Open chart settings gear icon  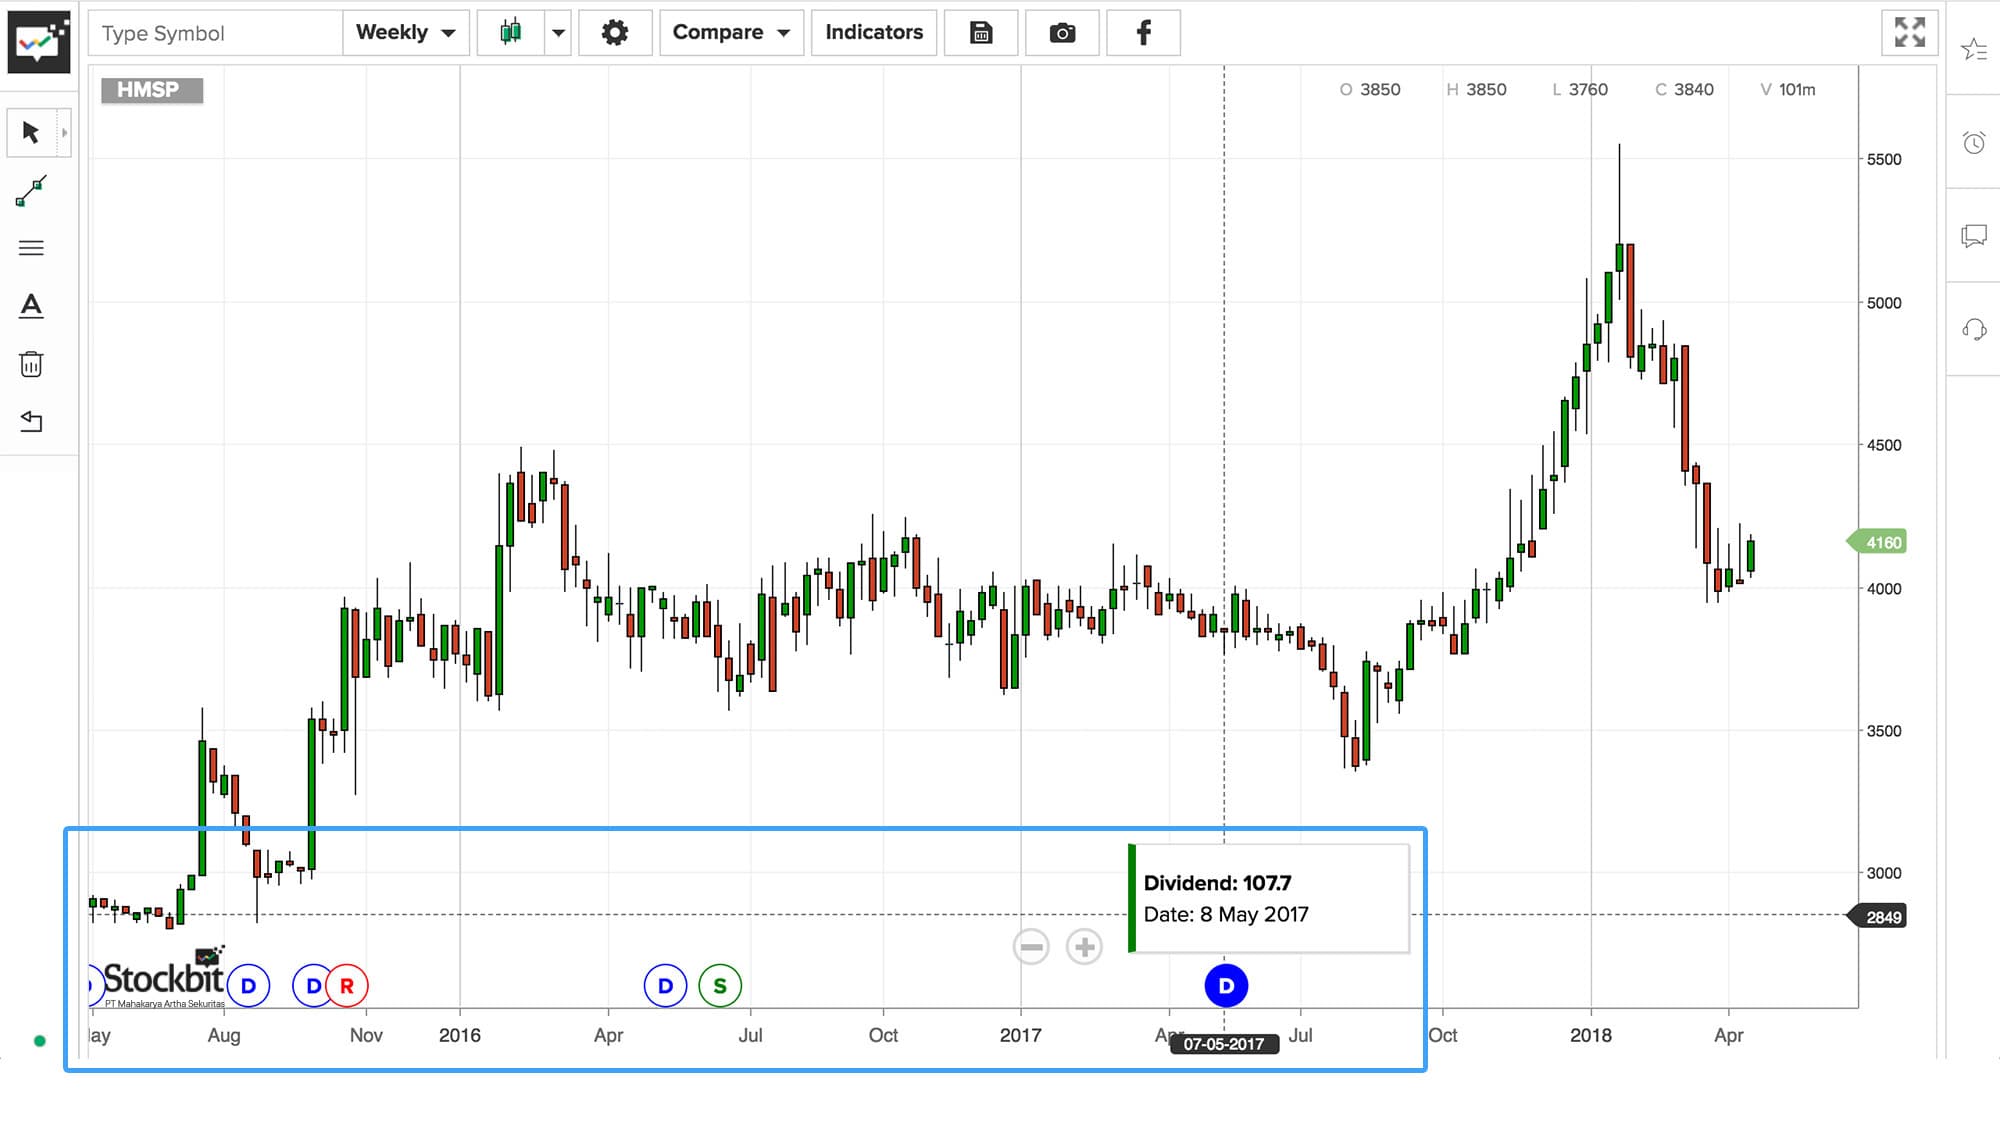[615, 33]
